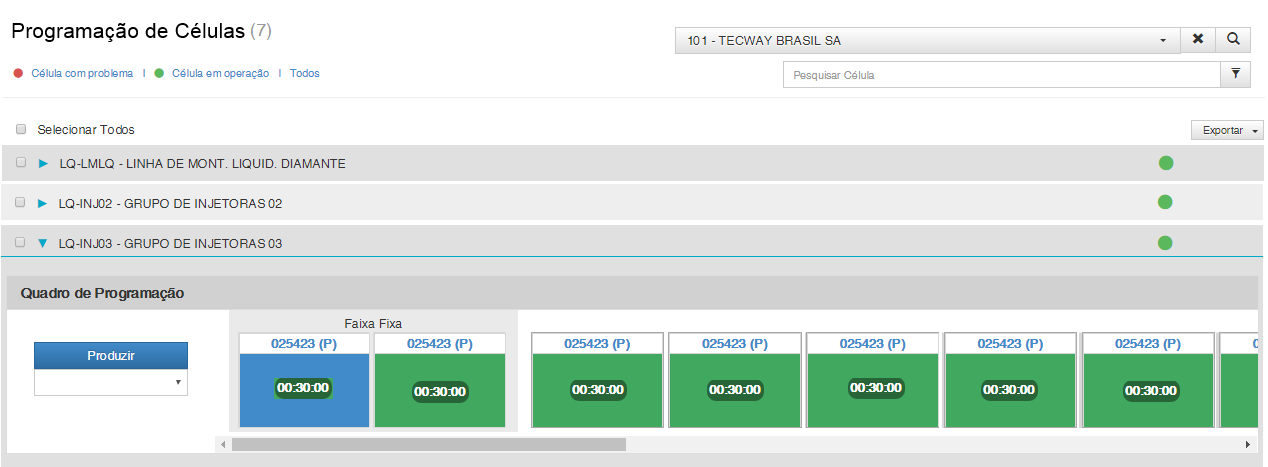The width and height of the screenshot is (1268, 467).
Task: Open the Exportar dropdown menu
Action: [x=1227, y=131]
